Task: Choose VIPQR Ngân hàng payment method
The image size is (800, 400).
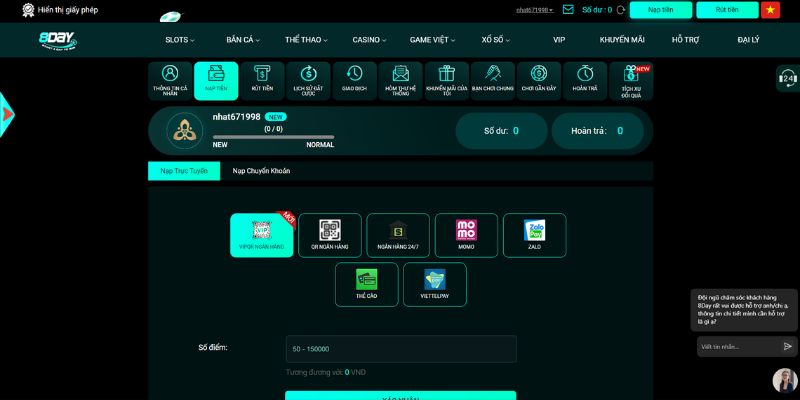Action: click(262, 235)
